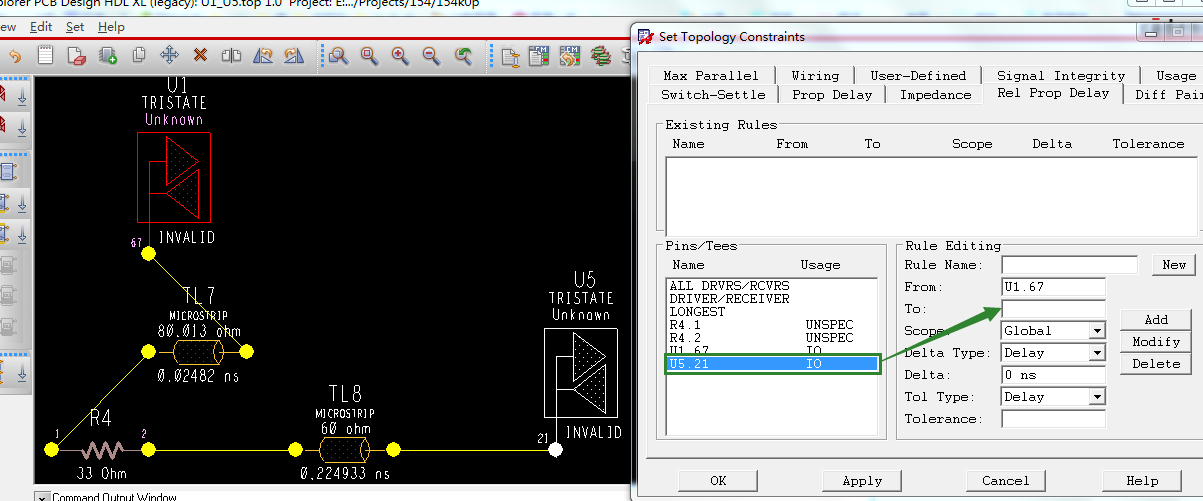This screenshot has width=1203, height=501.
Task: Click the Tolerance input field
Action: [1053, 419]
